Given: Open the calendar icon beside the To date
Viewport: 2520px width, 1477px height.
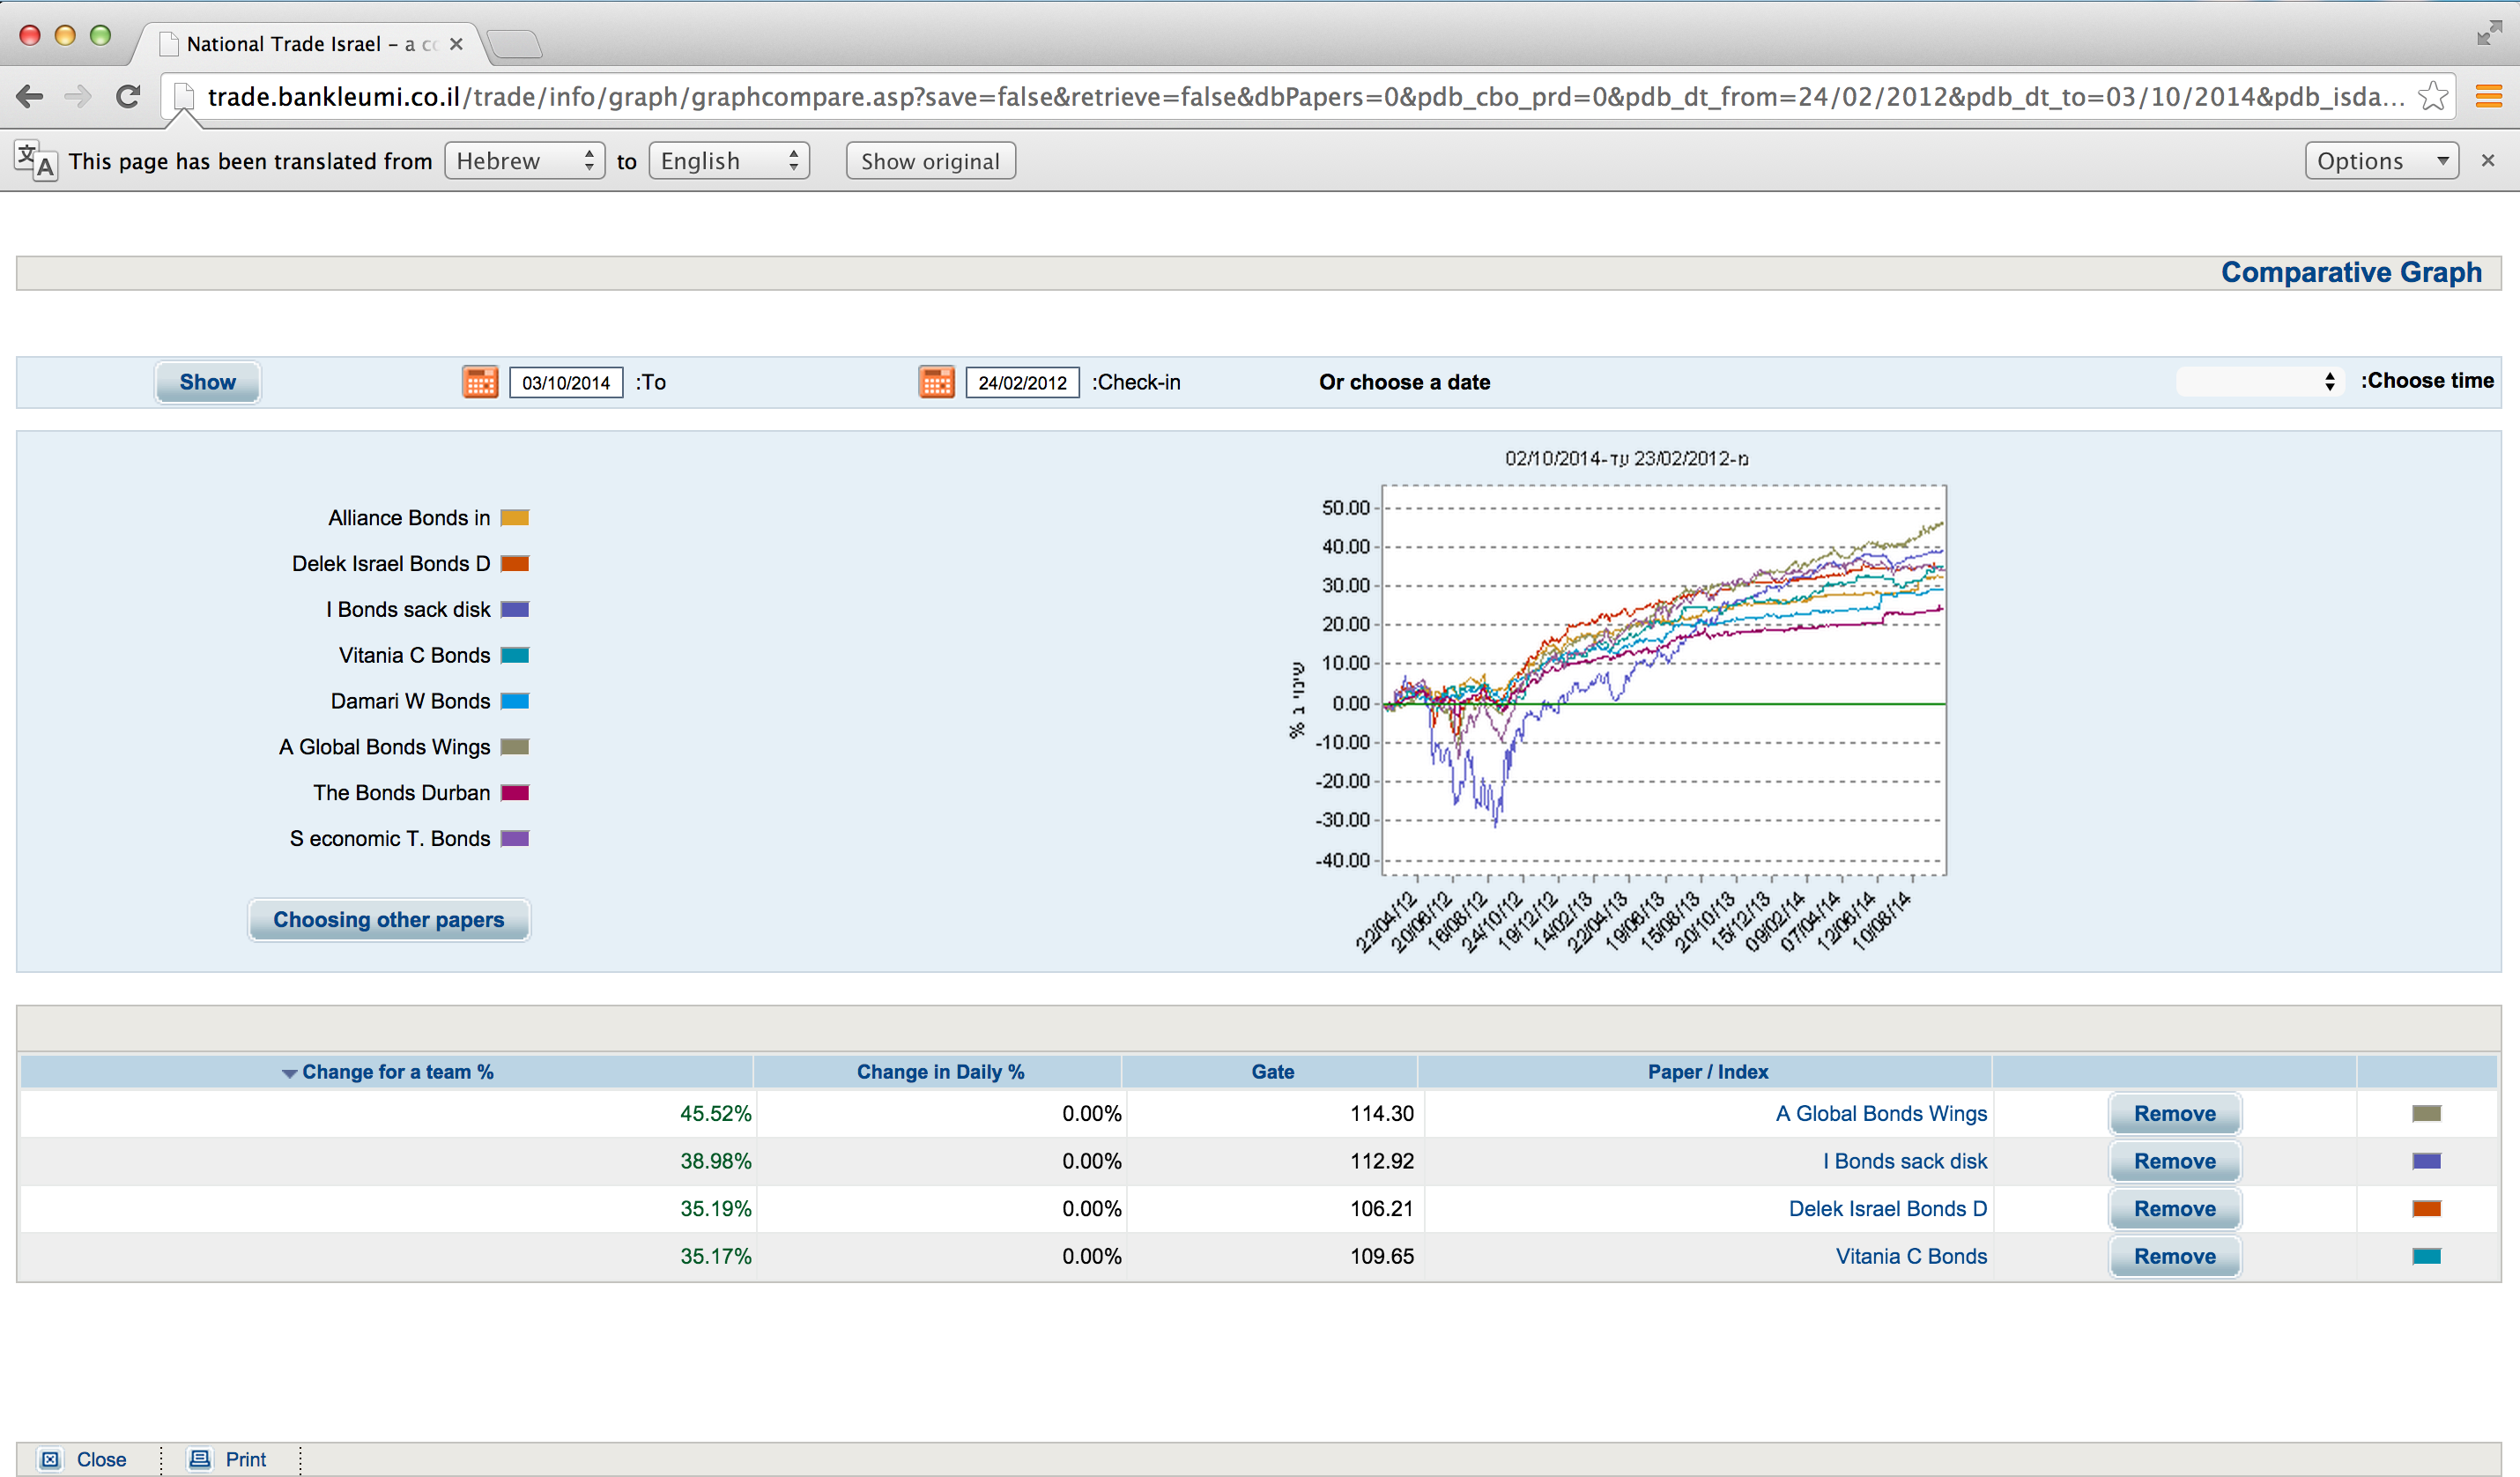Looking at the screenshot, I should tap(480, 382).
